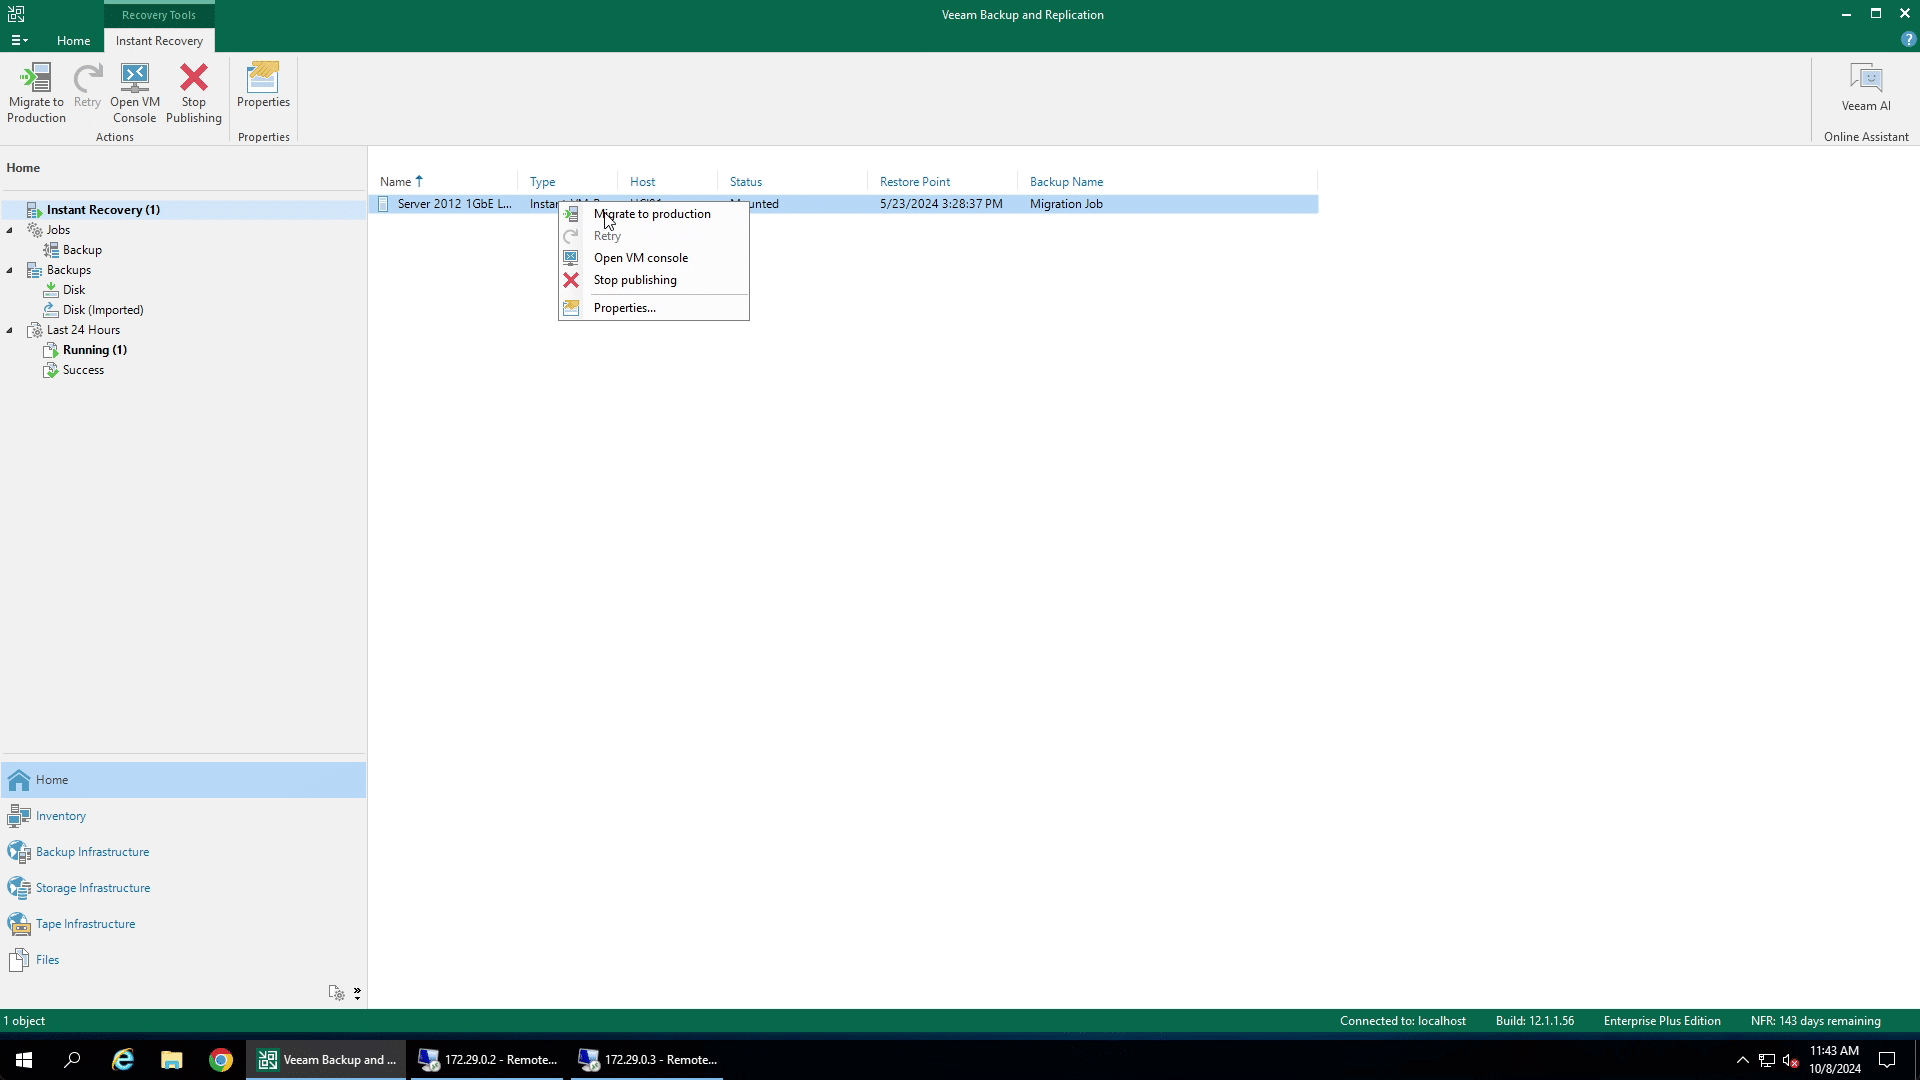
Task: Launch Internet Explorer from taskbar
Action: 122,1060
